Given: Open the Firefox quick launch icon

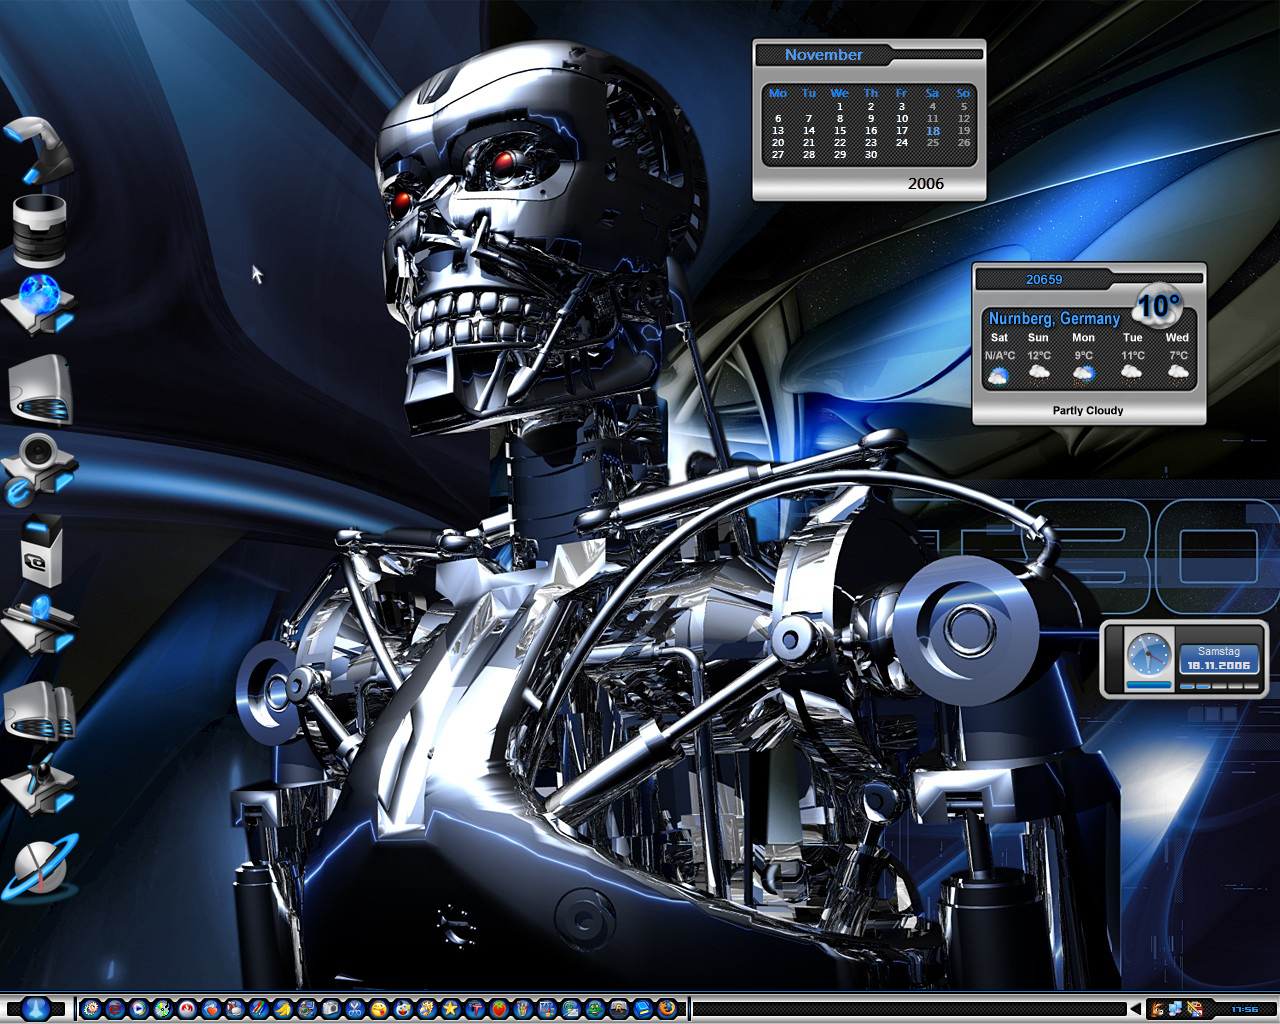Looking at the screenshot, I should (x=667, y=1009).
